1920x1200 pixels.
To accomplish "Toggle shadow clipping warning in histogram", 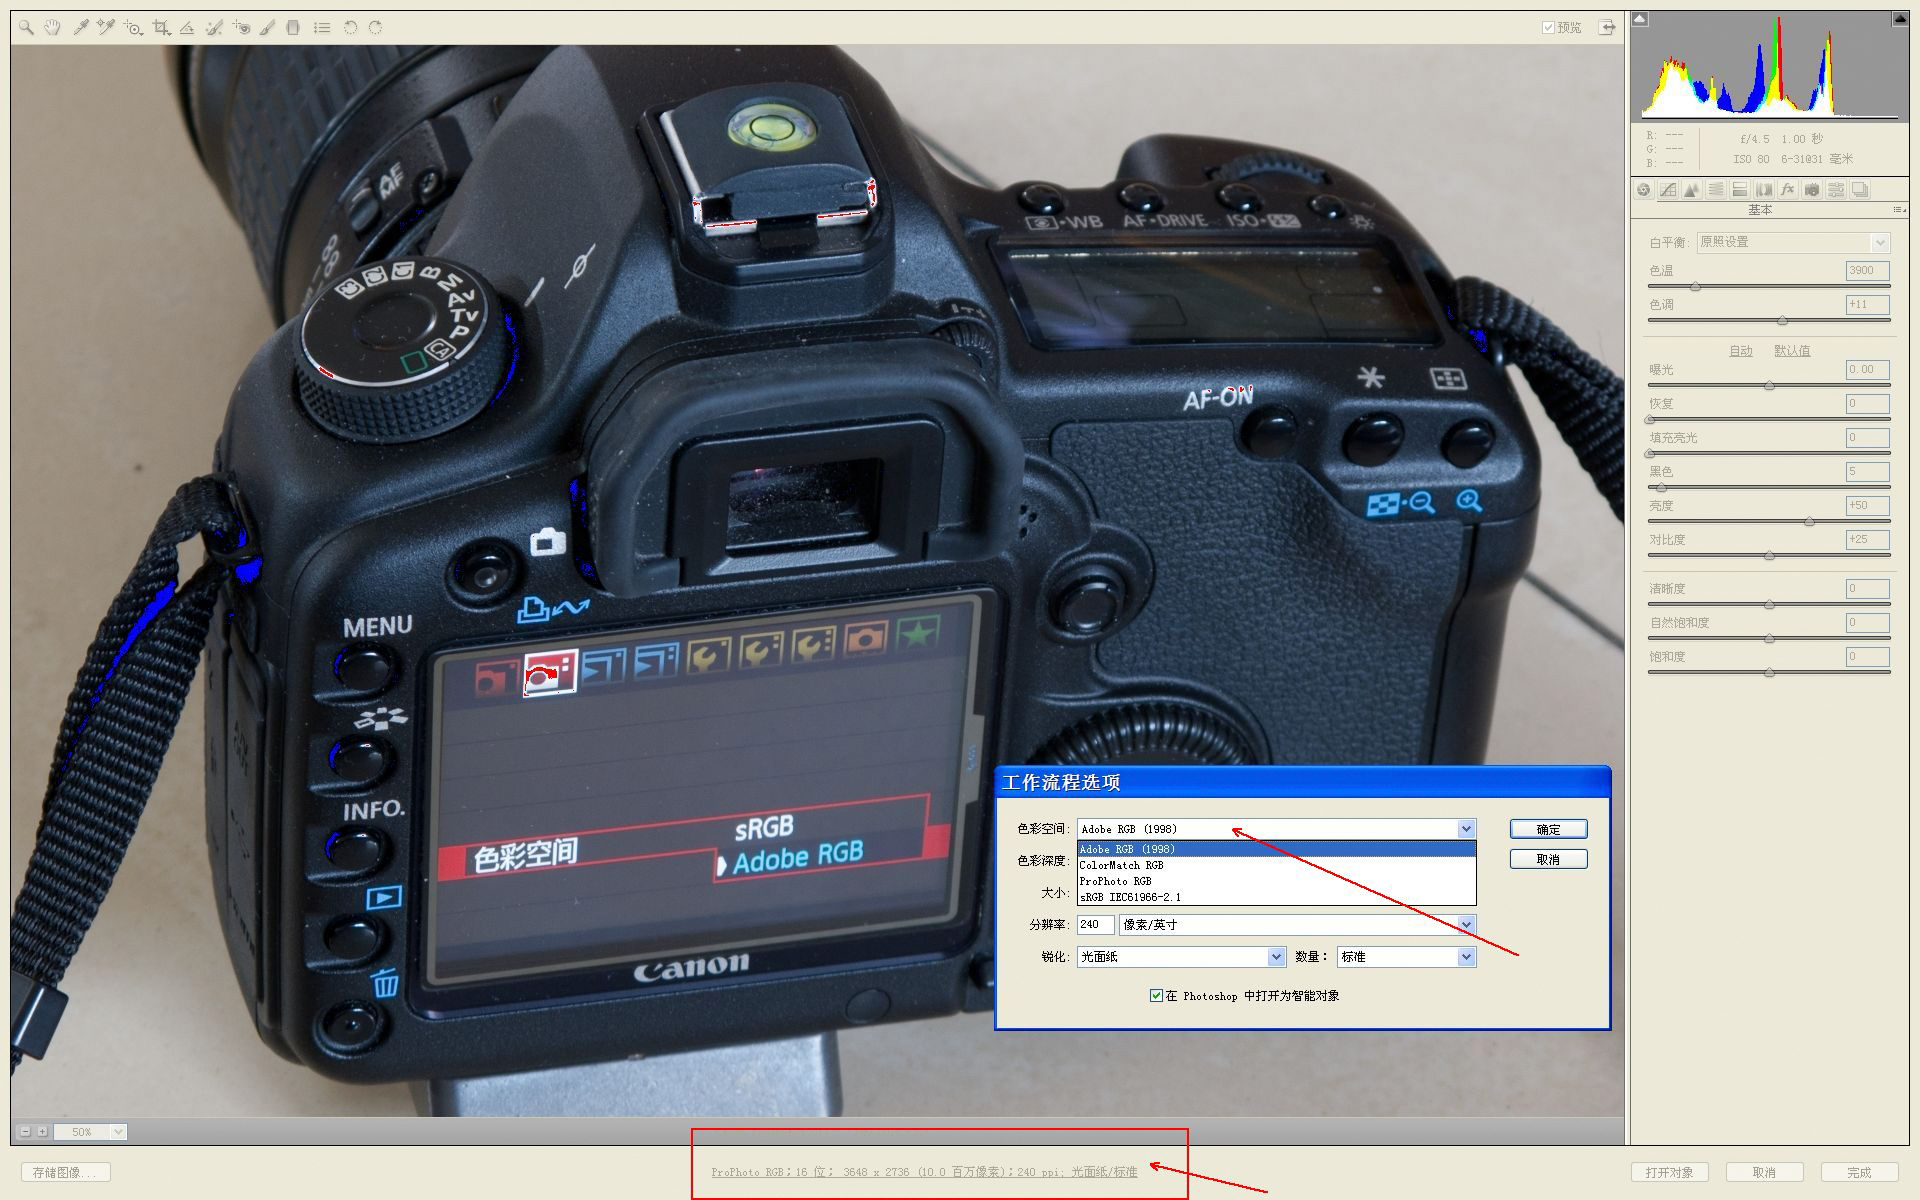I will (x=1641, y=18).
